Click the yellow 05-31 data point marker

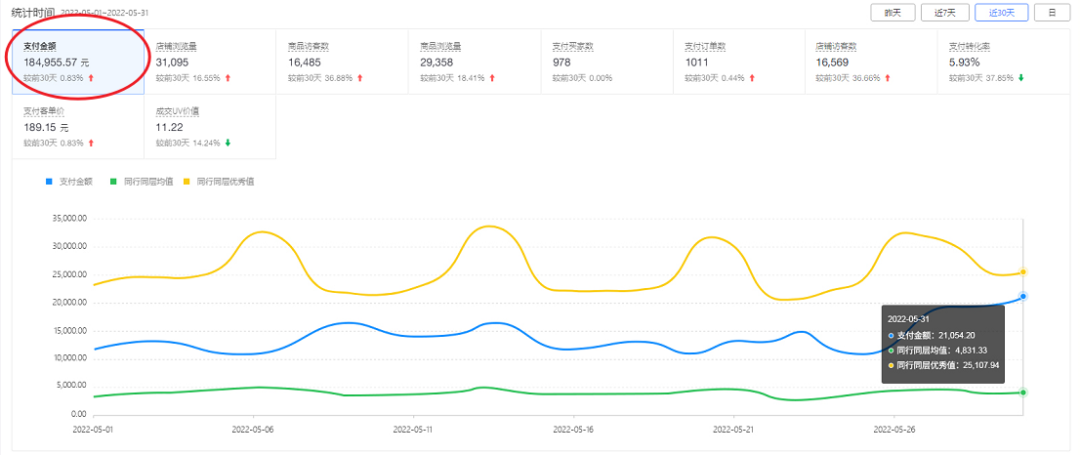click(x=1023, y=272)
